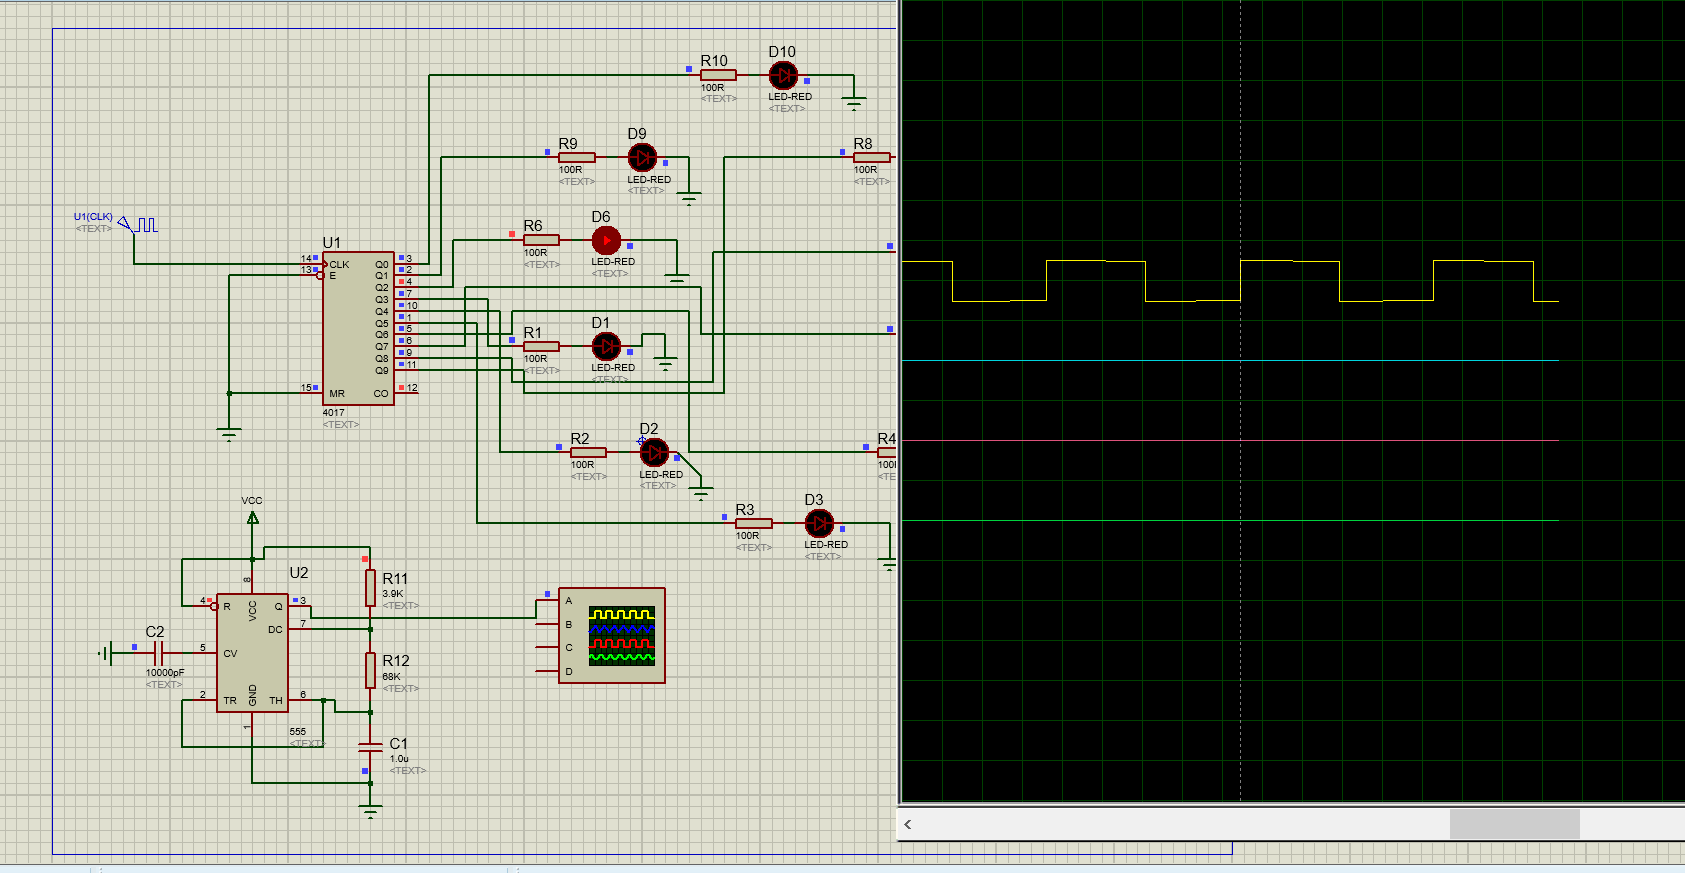Click the oscilloscope channel D input pin

tap(547, 671)
